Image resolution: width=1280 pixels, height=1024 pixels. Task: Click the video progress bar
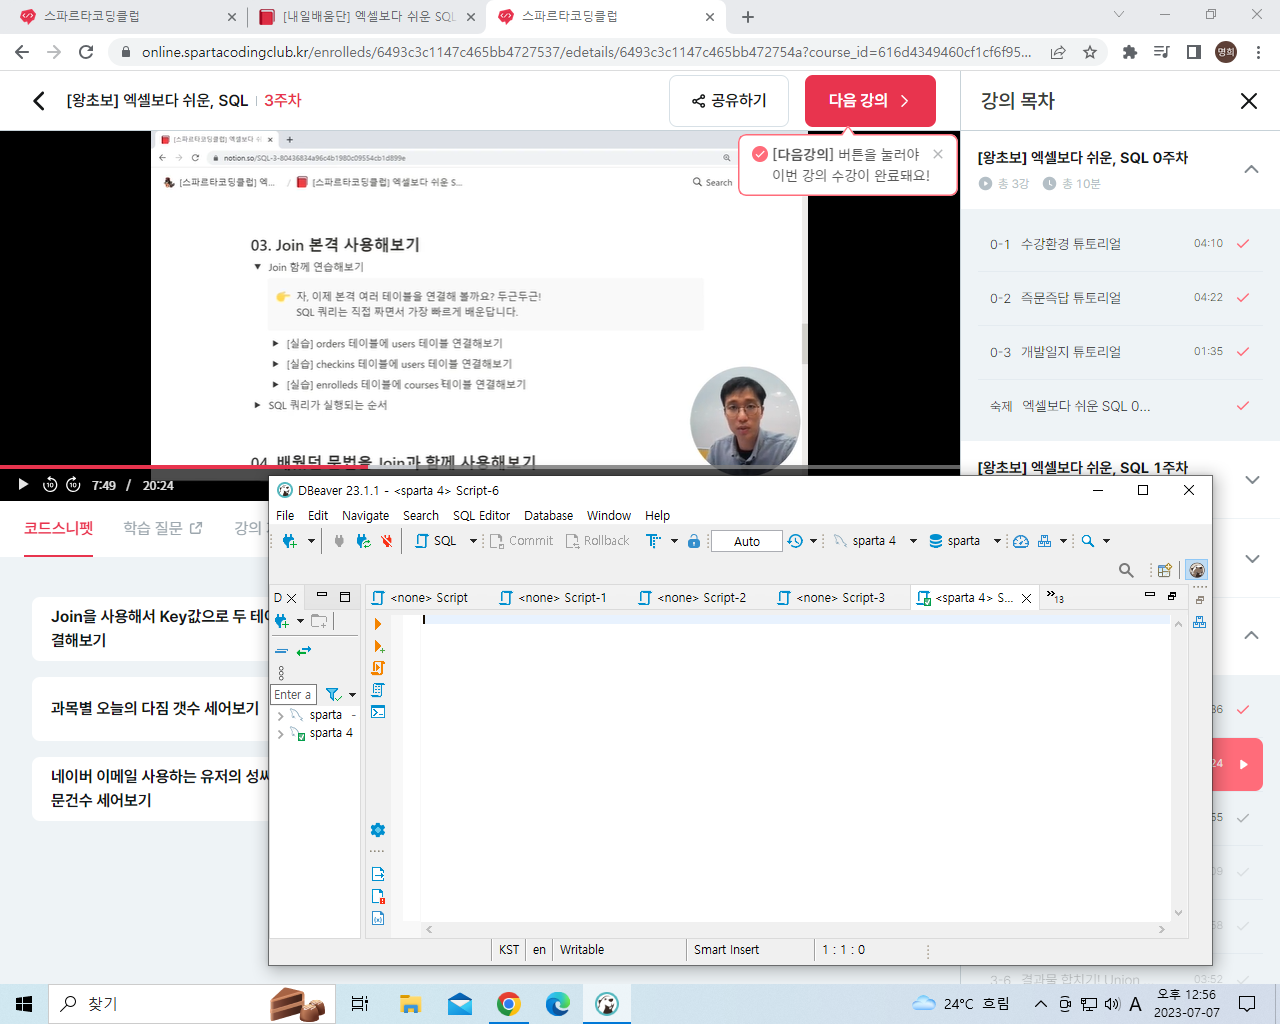pyautogui.click(x=480, y=466)
